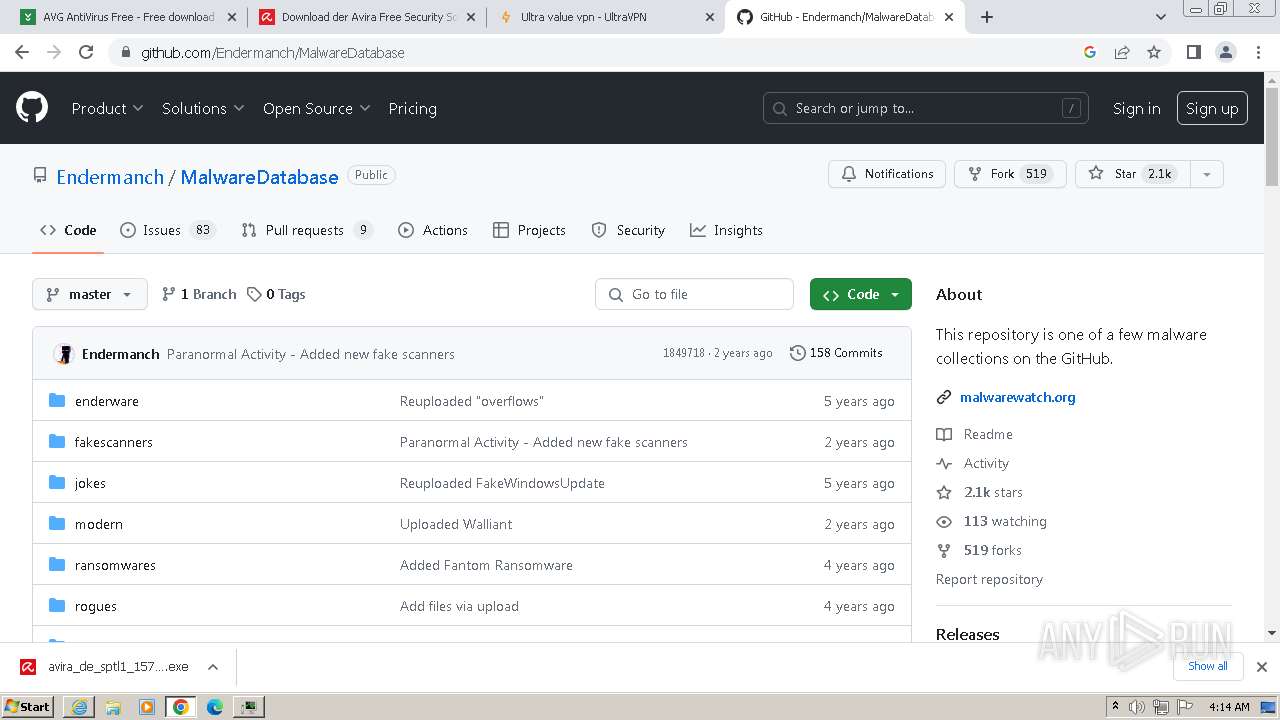
Task: Click the share page icon in address bar
Action: (x=1122, y=52)
